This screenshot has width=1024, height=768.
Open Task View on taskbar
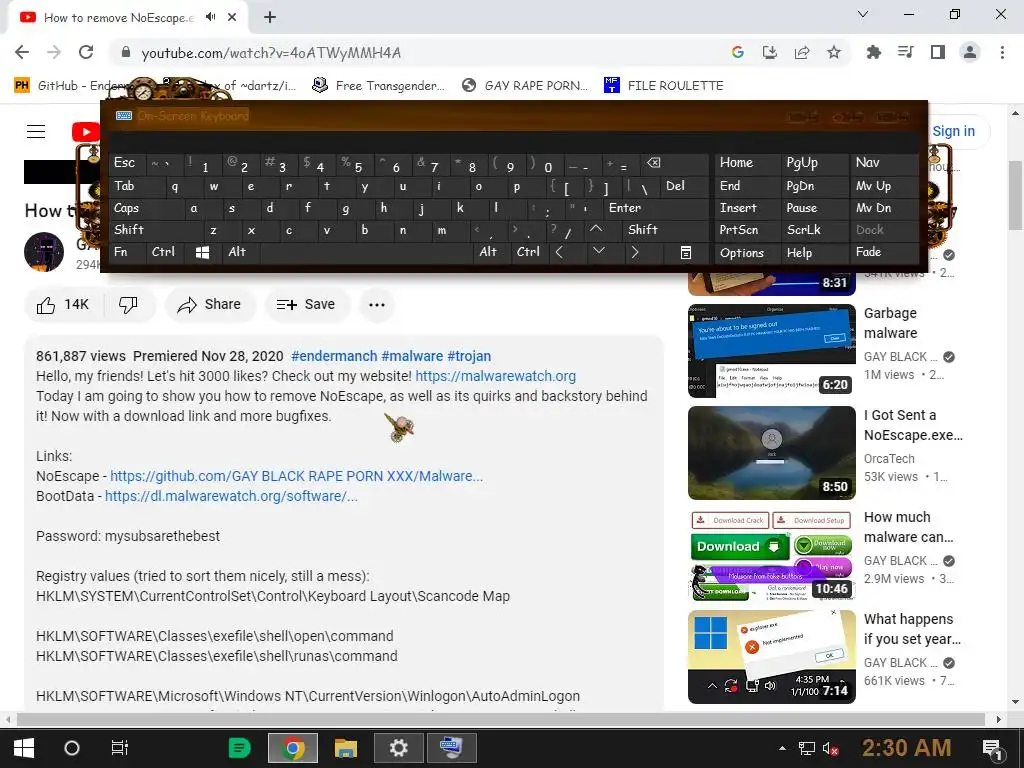(x=120, y=748)
